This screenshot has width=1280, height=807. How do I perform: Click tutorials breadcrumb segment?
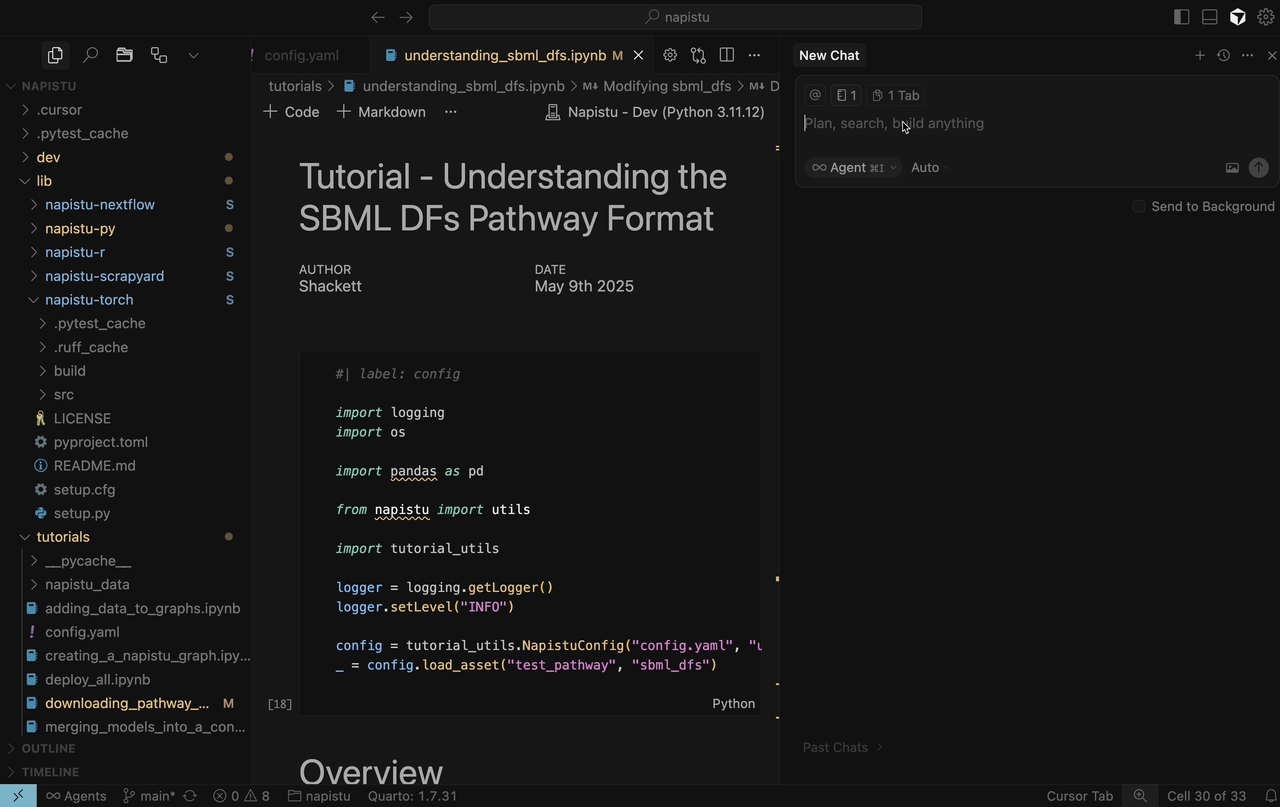coord(295,86)
